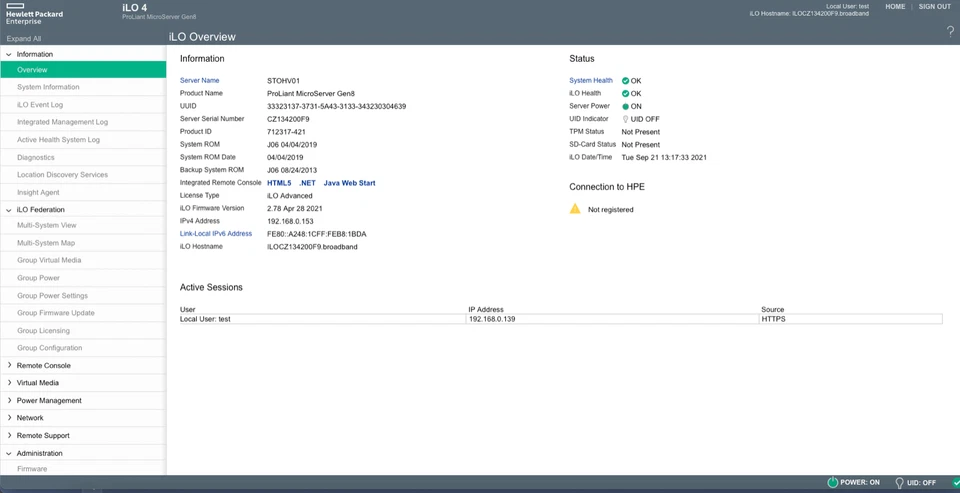
Task: Launch the HTML5 remote console
Action: pyautogui.click(x=279, y=183)
